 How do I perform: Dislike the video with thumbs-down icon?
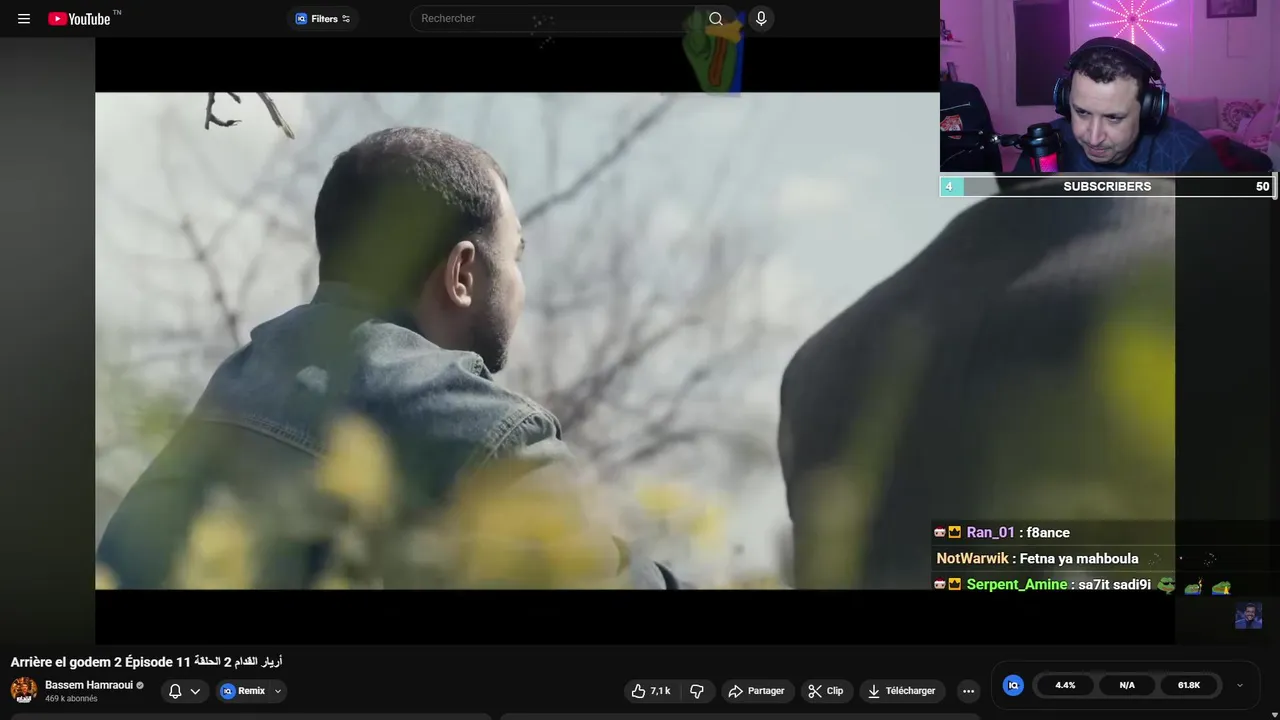click(697, 691)
